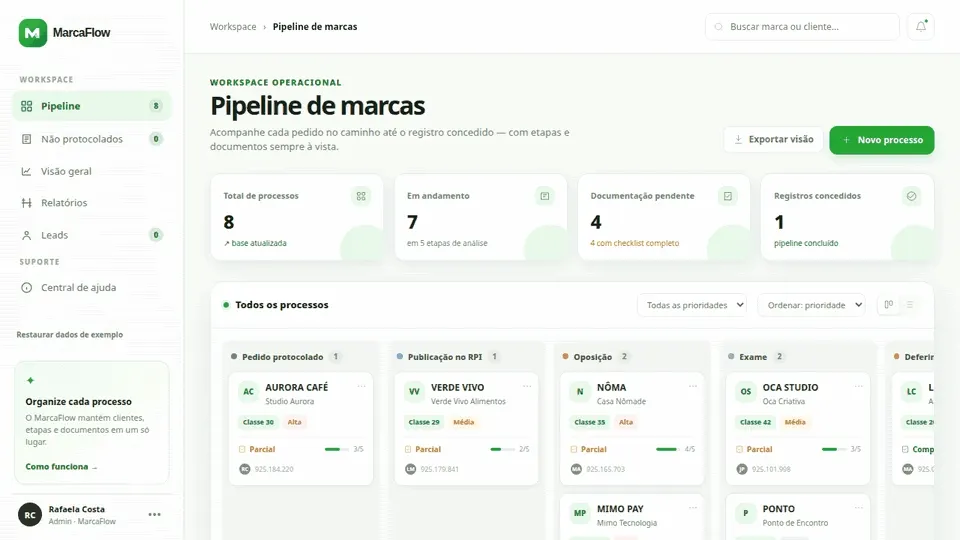Image resolution: width=960 pixels, height=540 pixels.
Task: Click the Registros concedidos check icon
Action: pos(911,196)
